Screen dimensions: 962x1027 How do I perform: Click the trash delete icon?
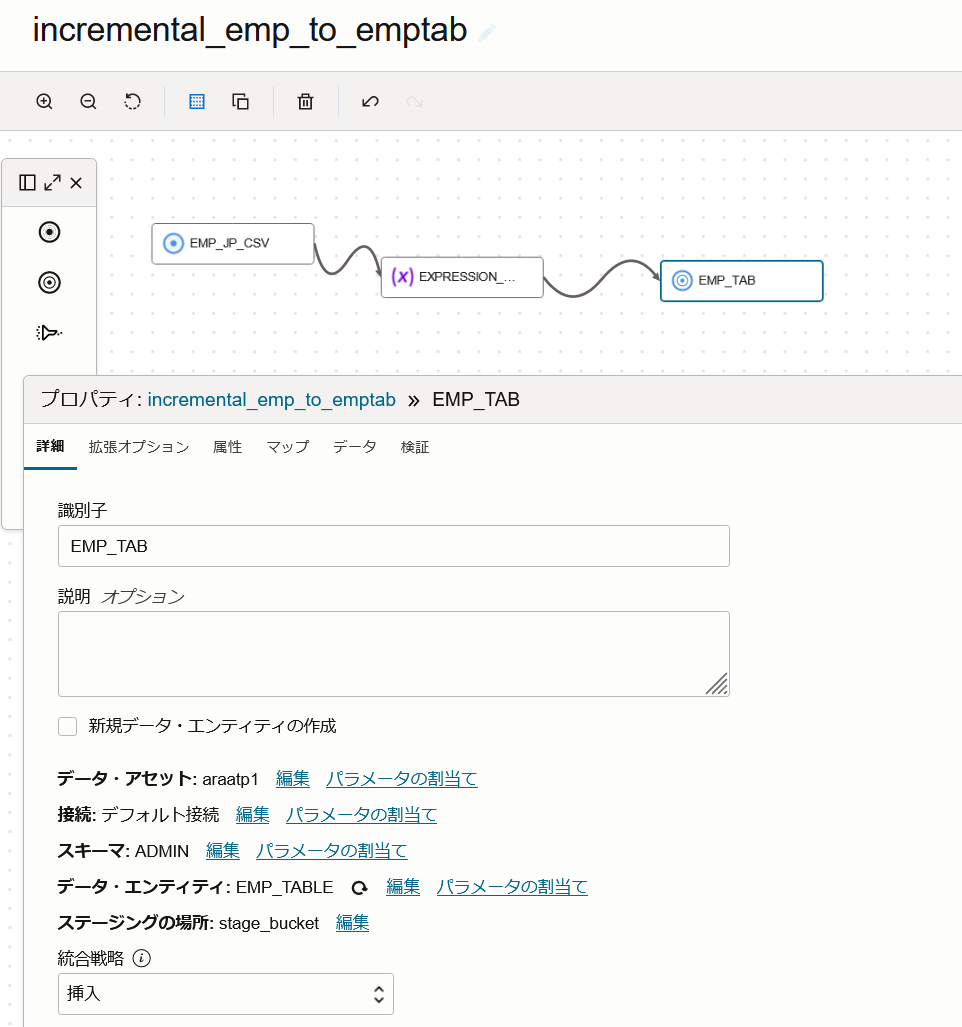[305, 102]
